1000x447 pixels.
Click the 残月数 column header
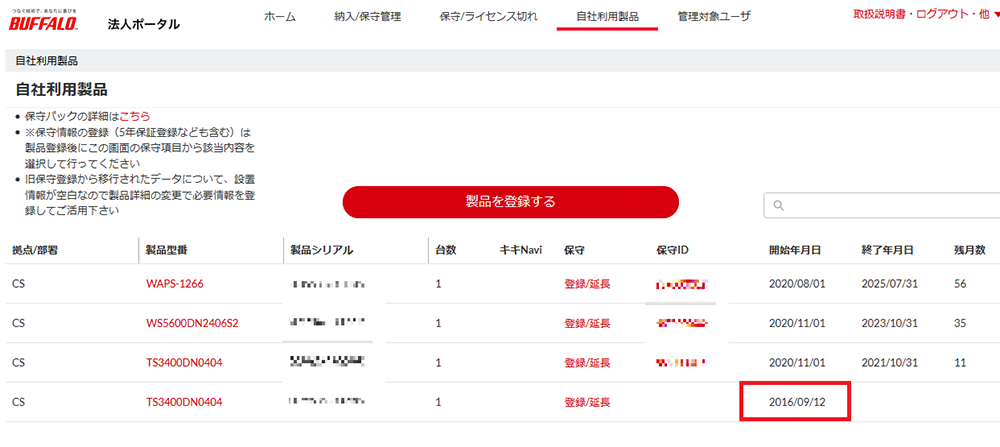[x=969, y=250]
